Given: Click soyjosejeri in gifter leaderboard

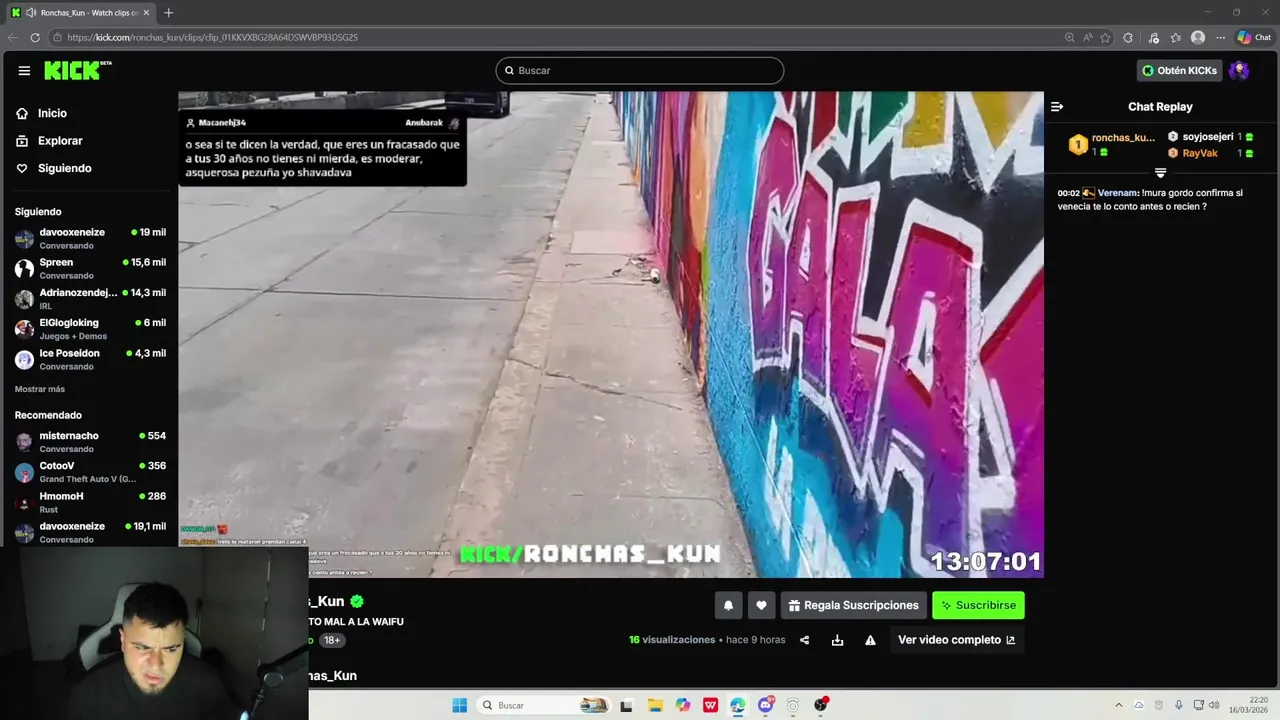Looking at the screenshot, I should coord(1208,137).
